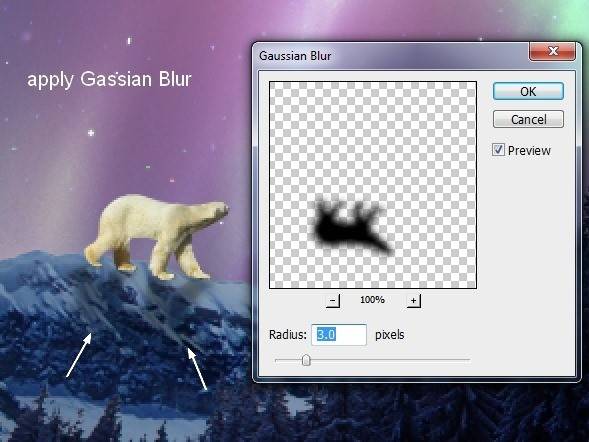Click into the Radius input field

(x=339, y=335)
